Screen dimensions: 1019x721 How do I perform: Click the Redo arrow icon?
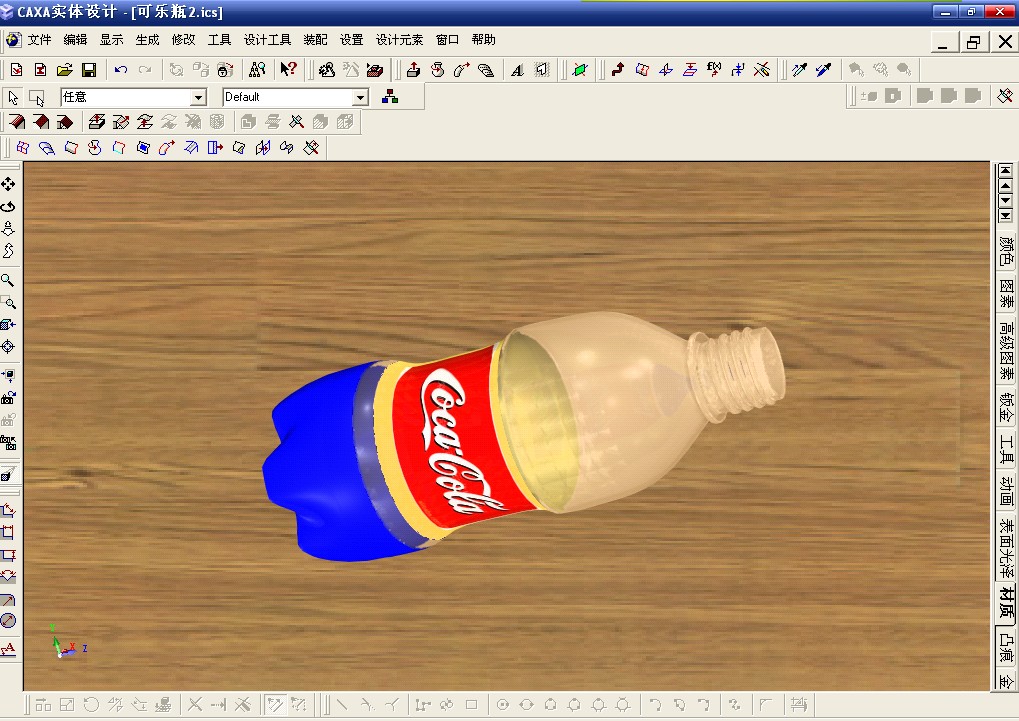click(x=145, y=70)
